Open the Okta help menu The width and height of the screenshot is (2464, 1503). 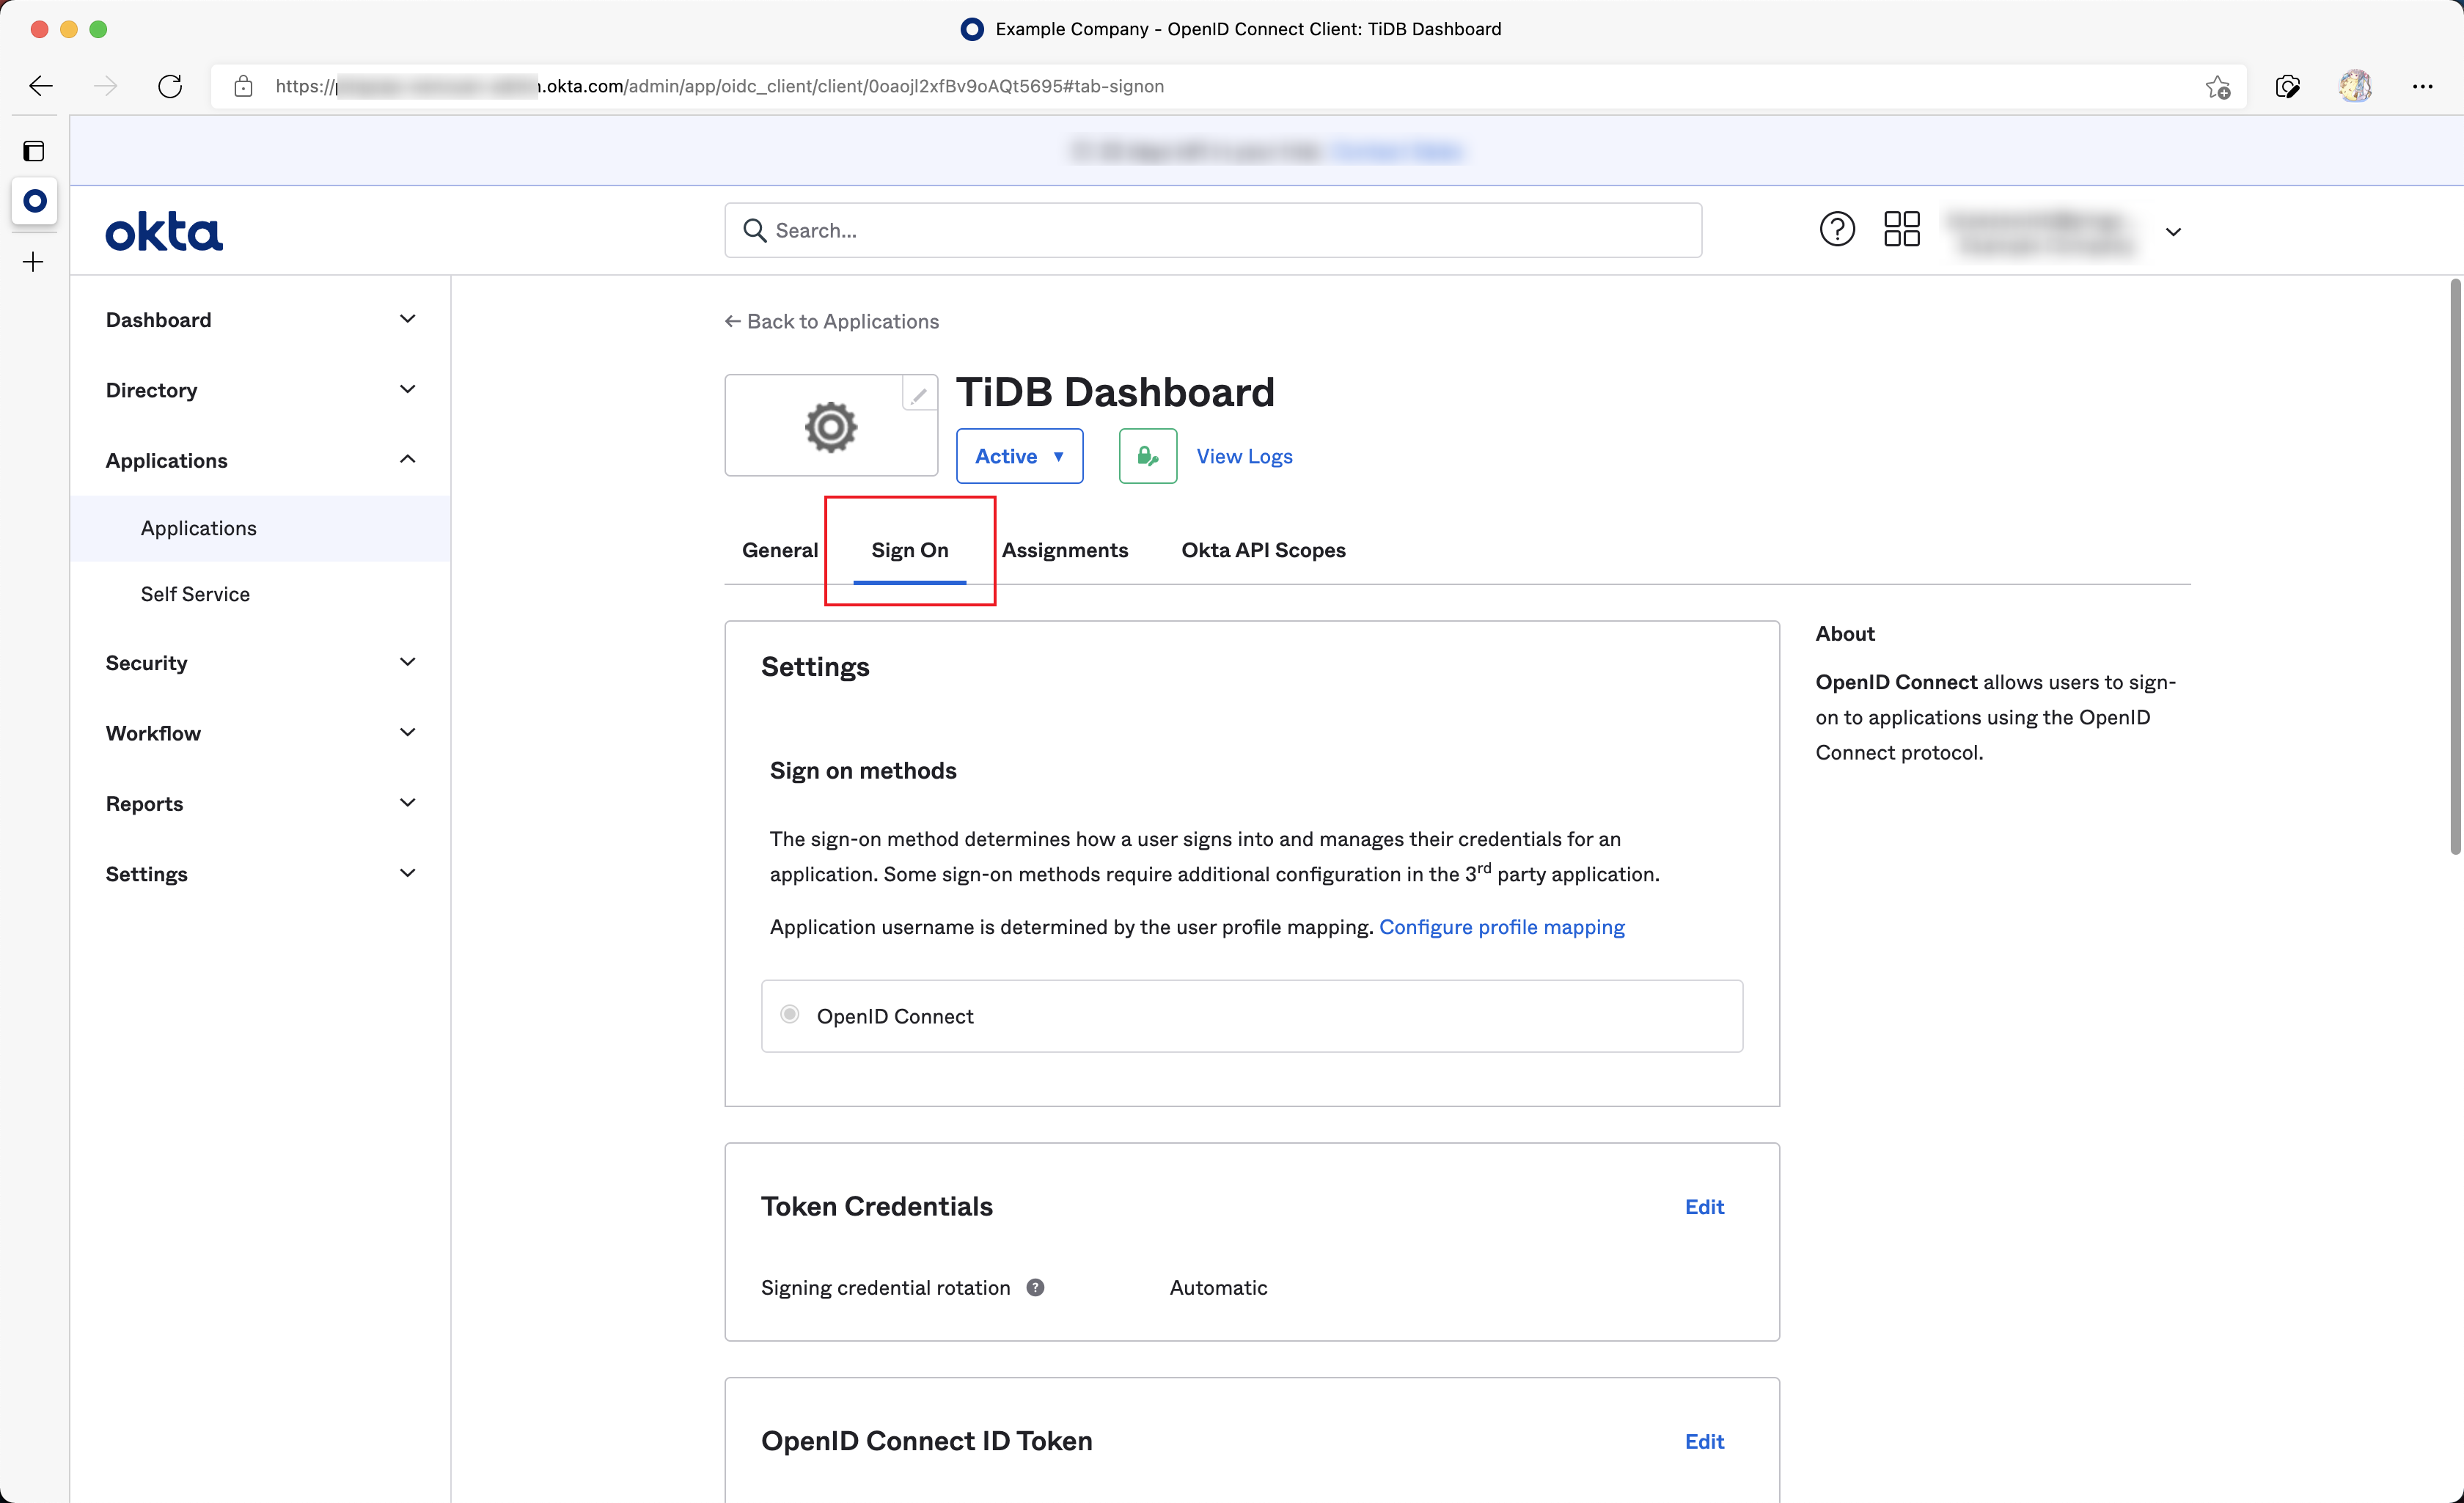click(x=1836, y=229)
